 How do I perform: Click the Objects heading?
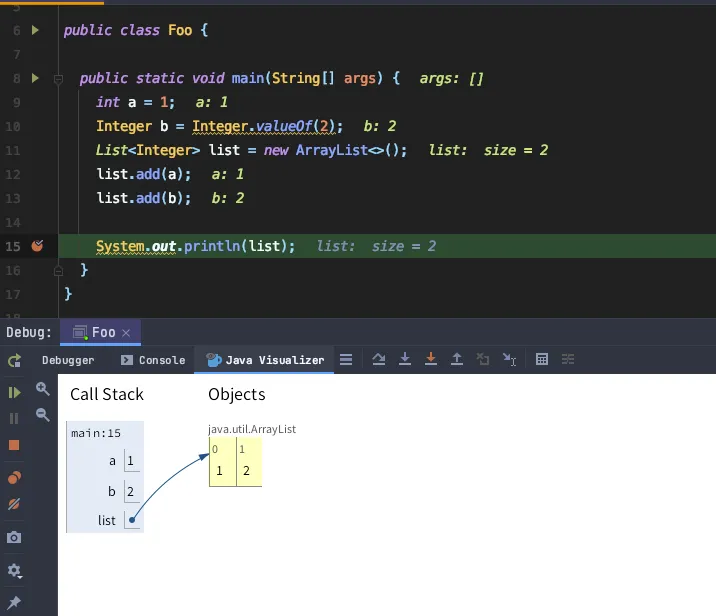click(237, 394)
